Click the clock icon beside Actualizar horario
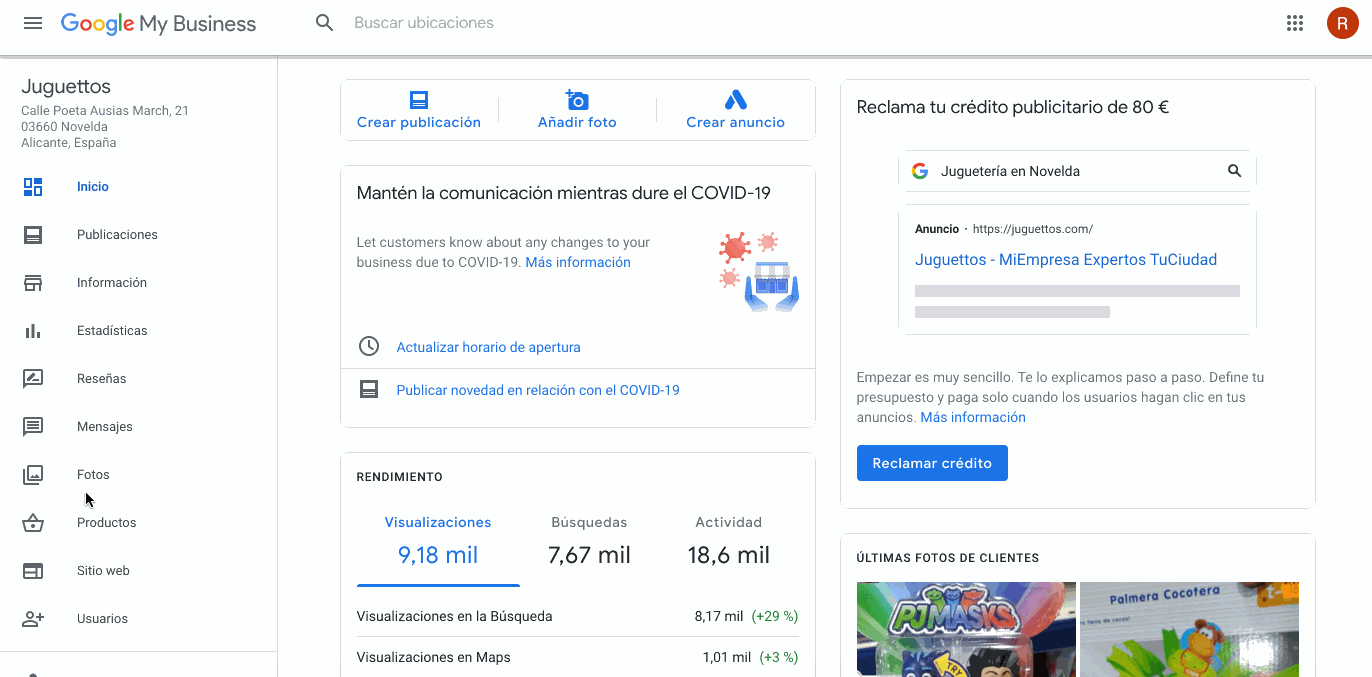This screenshot has height=677, width=1372. [369, 346]
